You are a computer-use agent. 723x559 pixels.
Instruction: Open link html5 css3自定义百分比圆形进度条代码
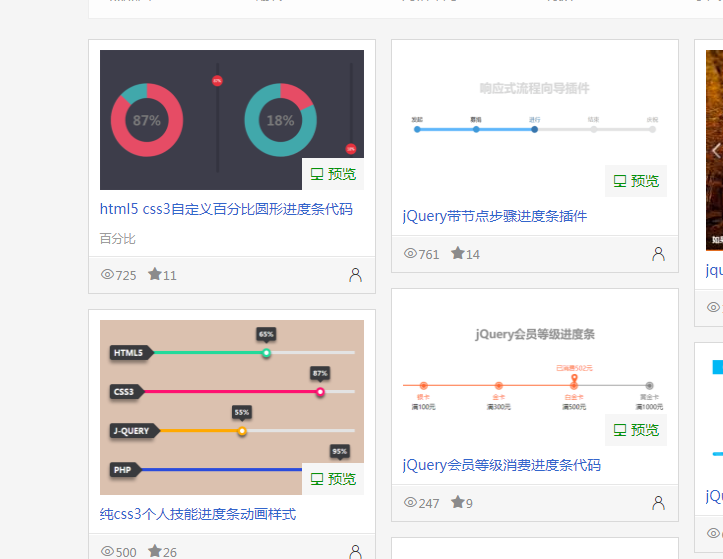pyautogui.click(x=226, y=210)
